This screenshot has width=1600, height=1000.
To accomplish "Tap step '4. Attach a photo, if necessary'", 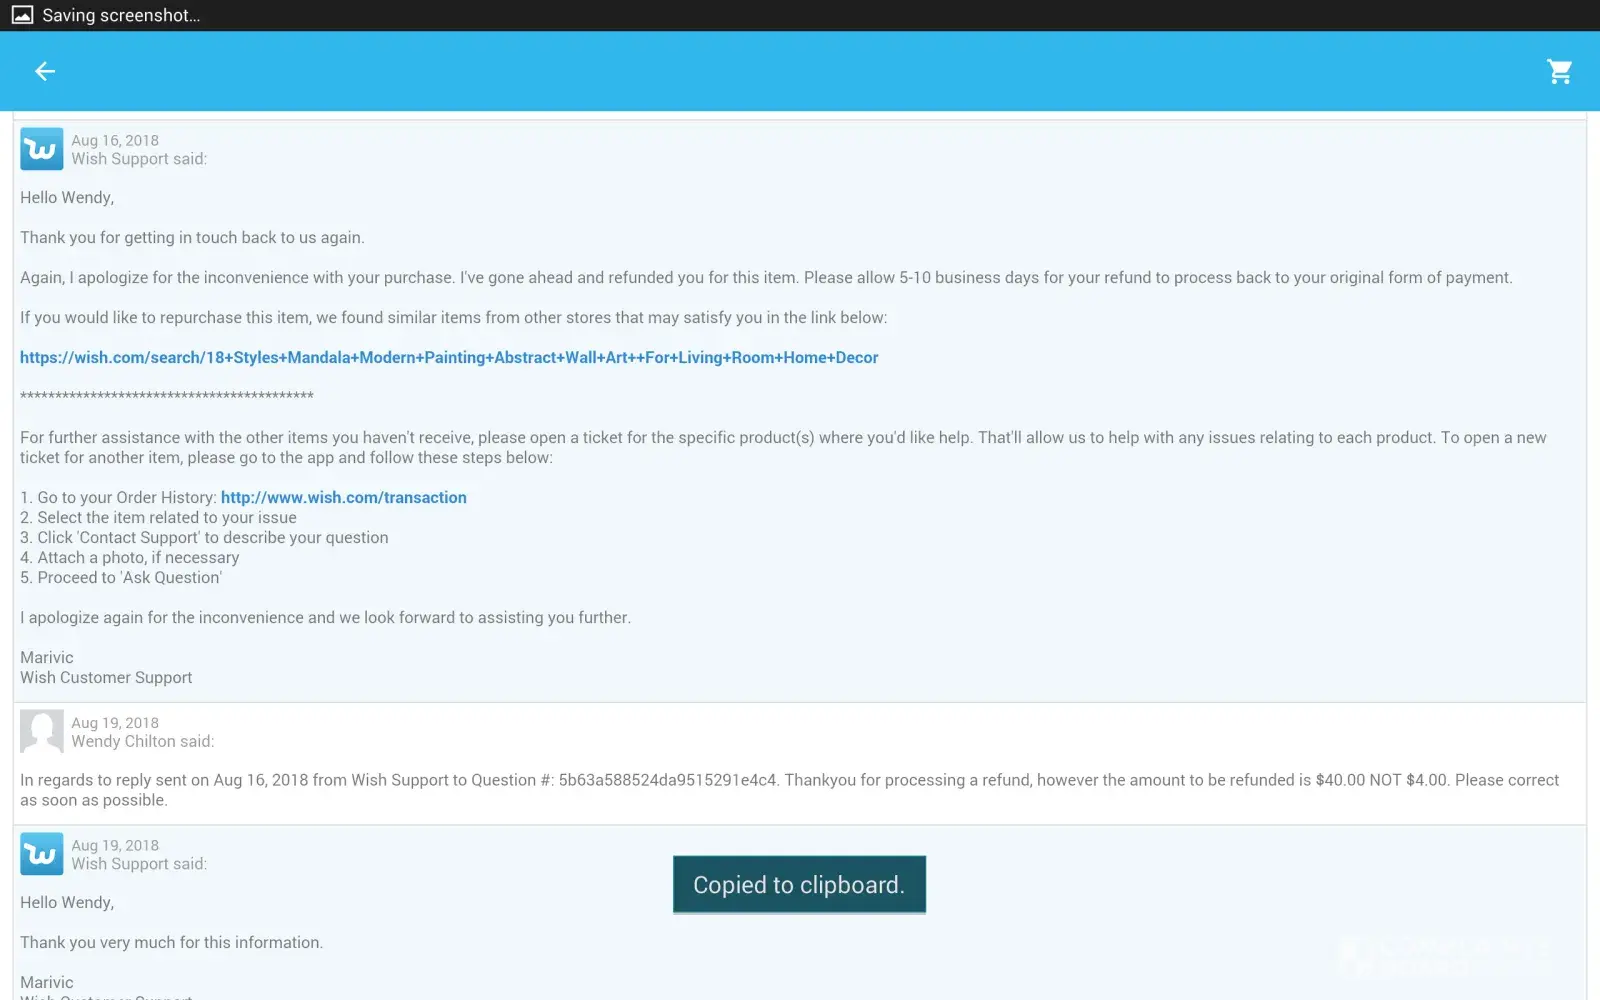I will pyautogui.click(x=130, y=557).
